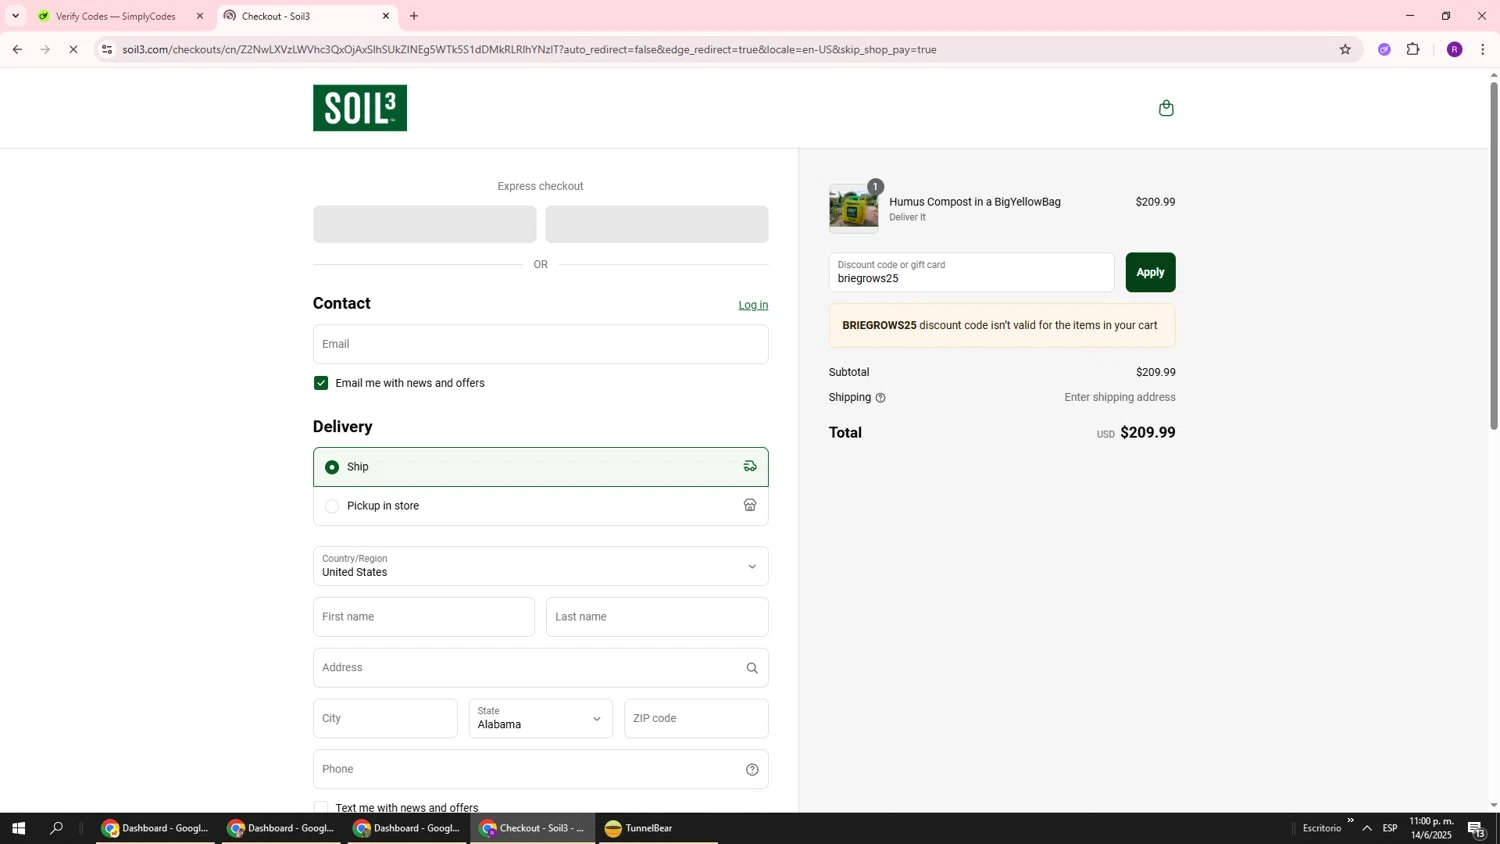The width and height of the screenshot is (1500, 844).
Task: Show hidden system tray icons
Action: pos(1367,828)
